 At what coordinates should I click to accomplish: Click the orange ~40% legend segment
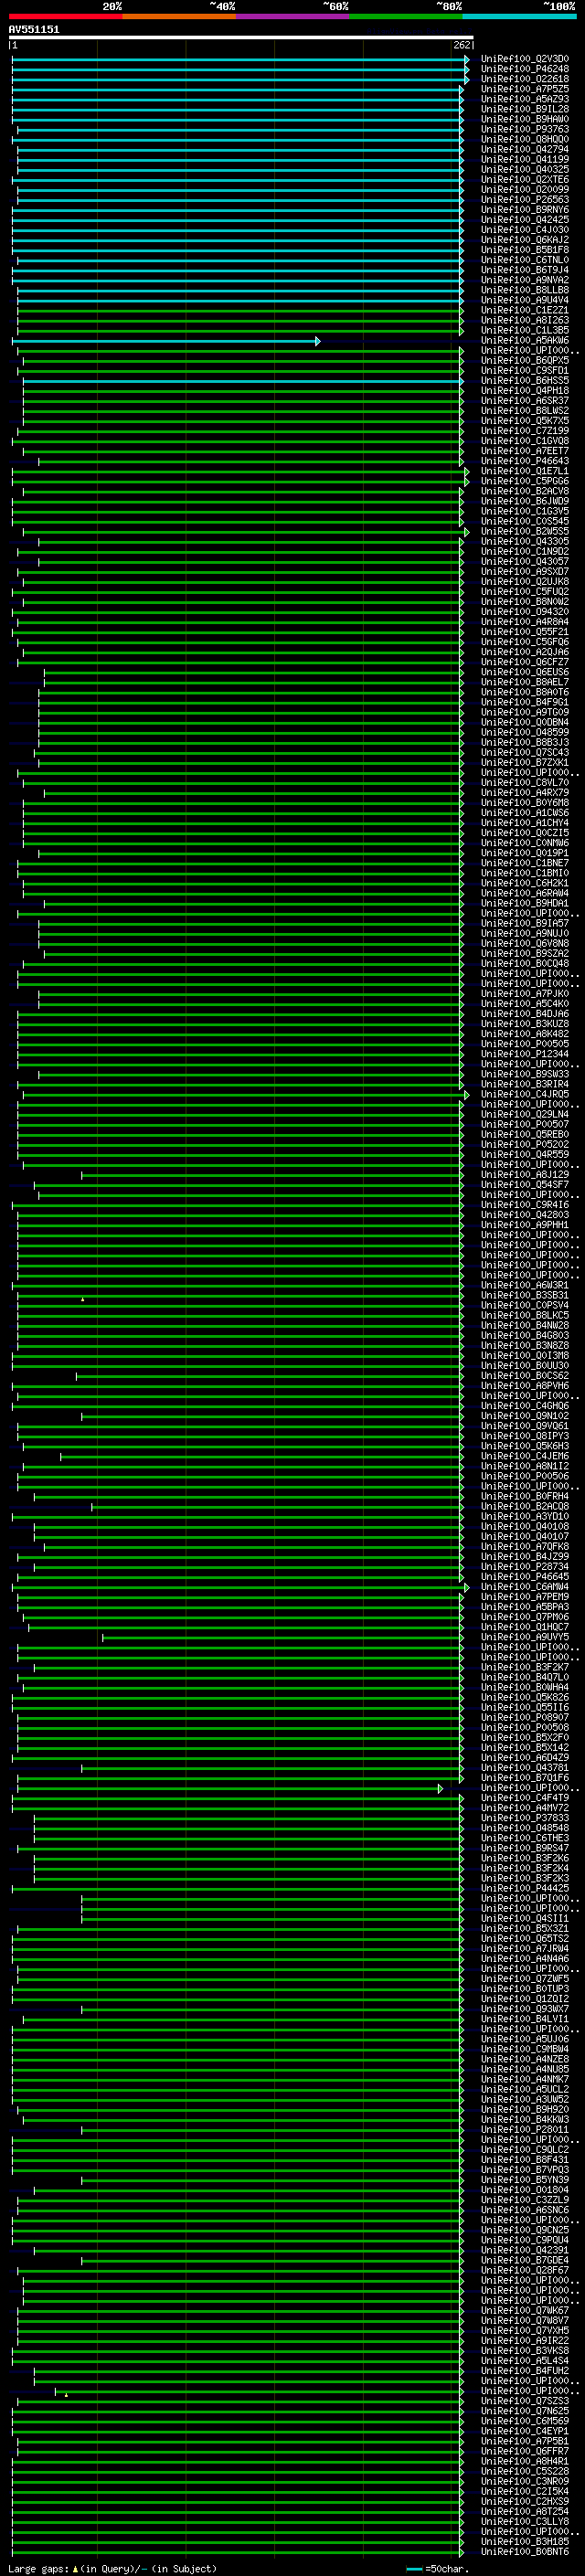[x=179, y=16]
